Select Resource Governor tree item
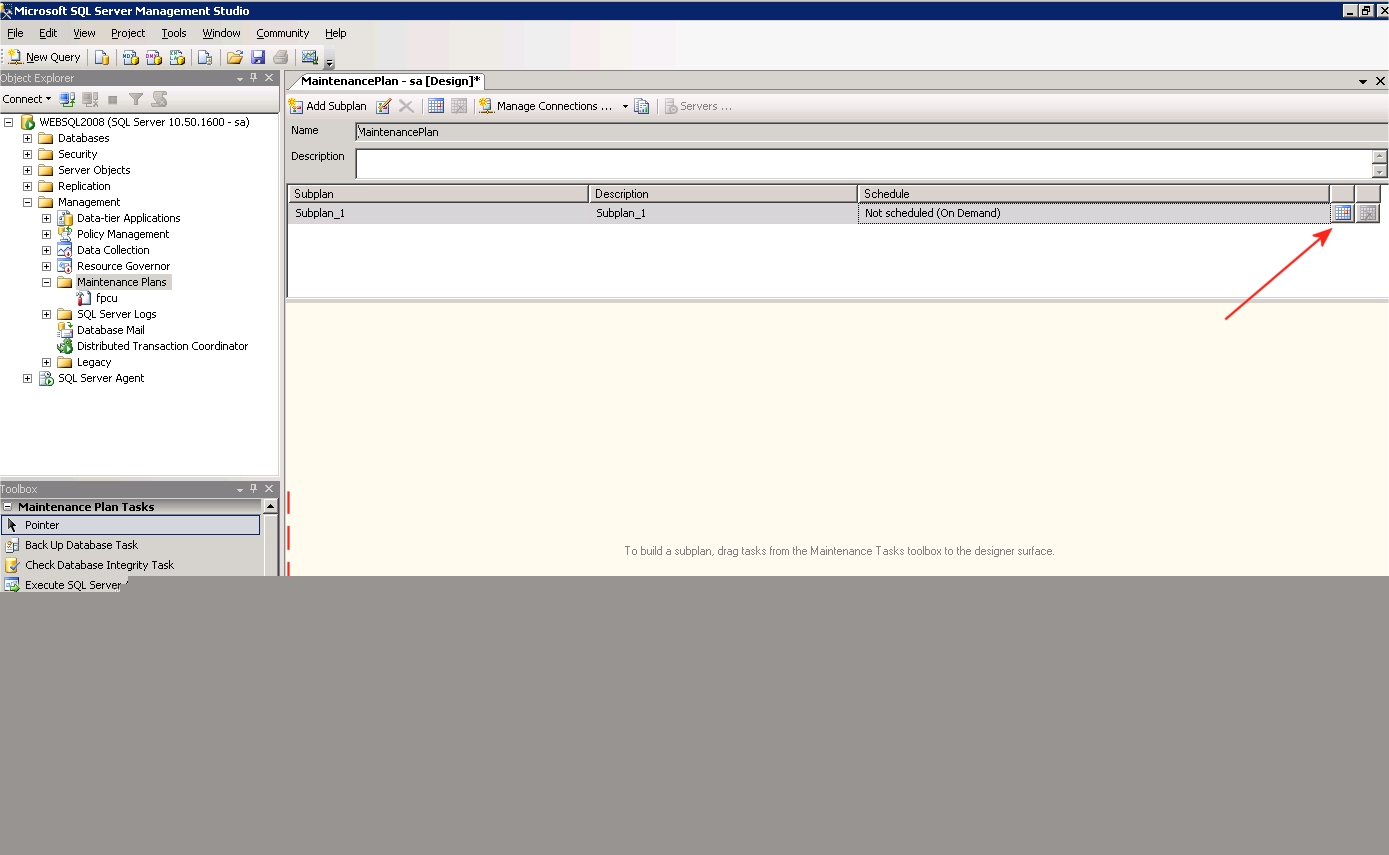Screen dimensions: 1389x855 [x=123, y=266]
